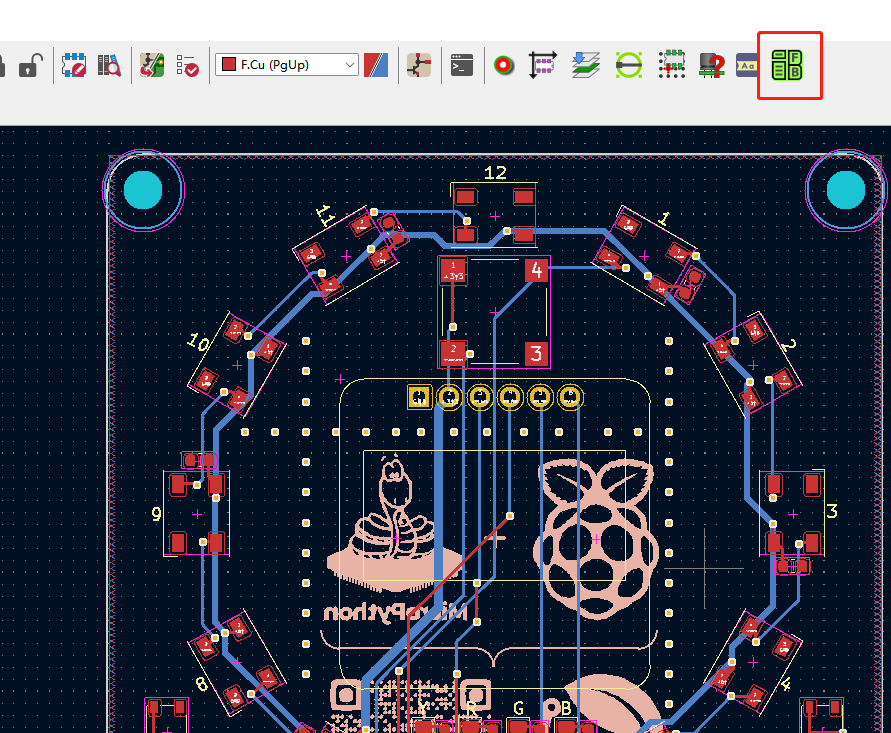Select the silkscreen letter B
Screen dimensions: 891x733
566,708
